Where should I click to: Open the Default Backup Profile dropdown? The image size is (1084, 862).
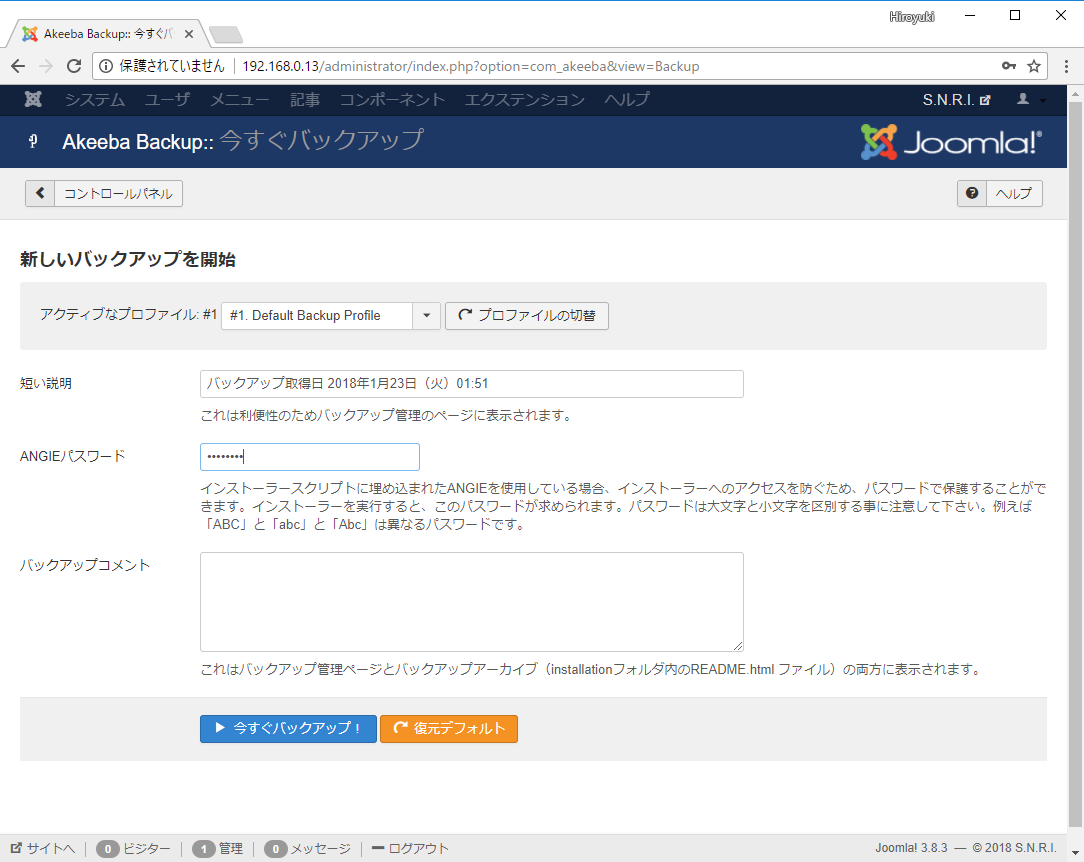coord(330,316)
